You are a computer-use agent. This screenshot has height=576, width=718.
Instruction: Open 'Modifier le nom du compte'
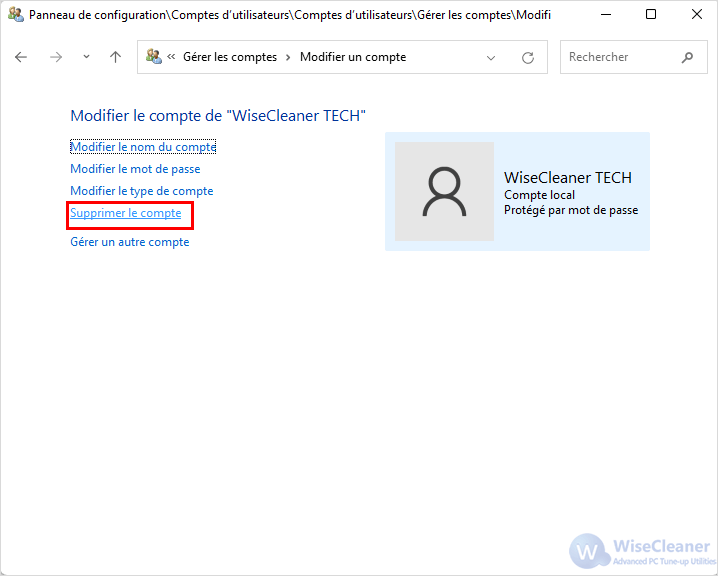pos(143,147)
